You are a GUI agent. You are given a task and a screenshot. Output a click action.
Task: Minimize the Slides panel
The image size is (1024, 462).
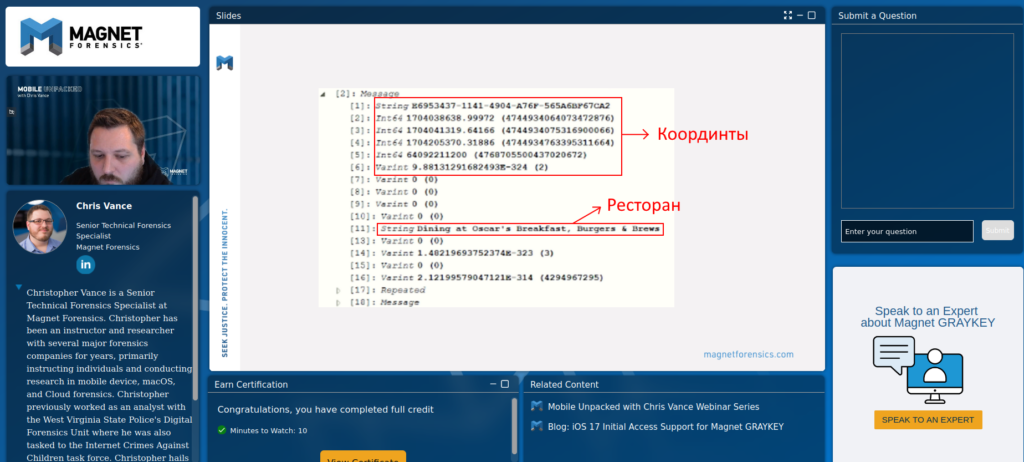click(x=800, y=16)
